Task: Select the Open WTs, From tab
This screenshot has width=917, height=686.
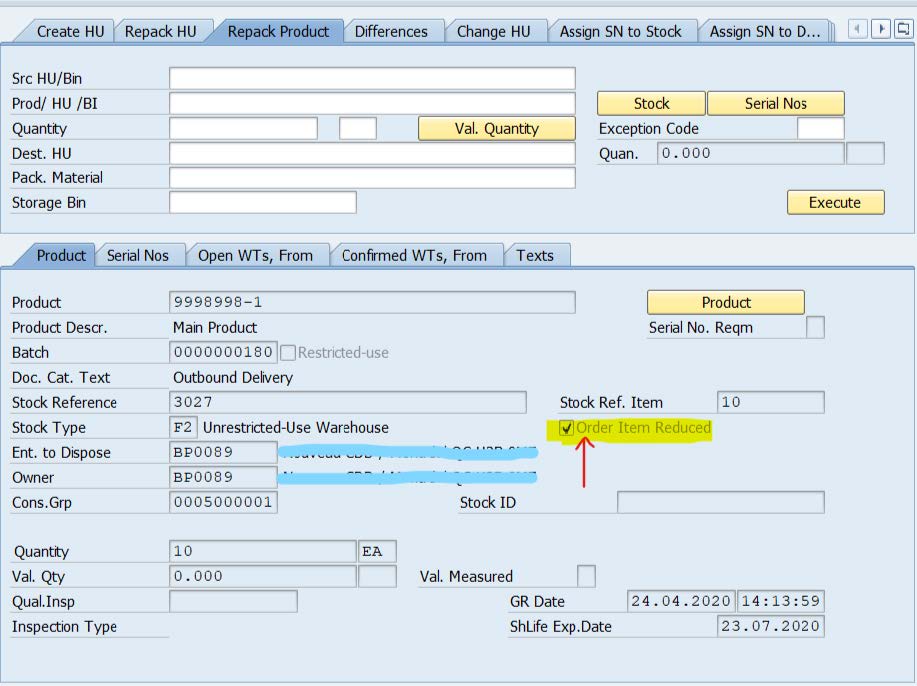Action: [255, 255]
